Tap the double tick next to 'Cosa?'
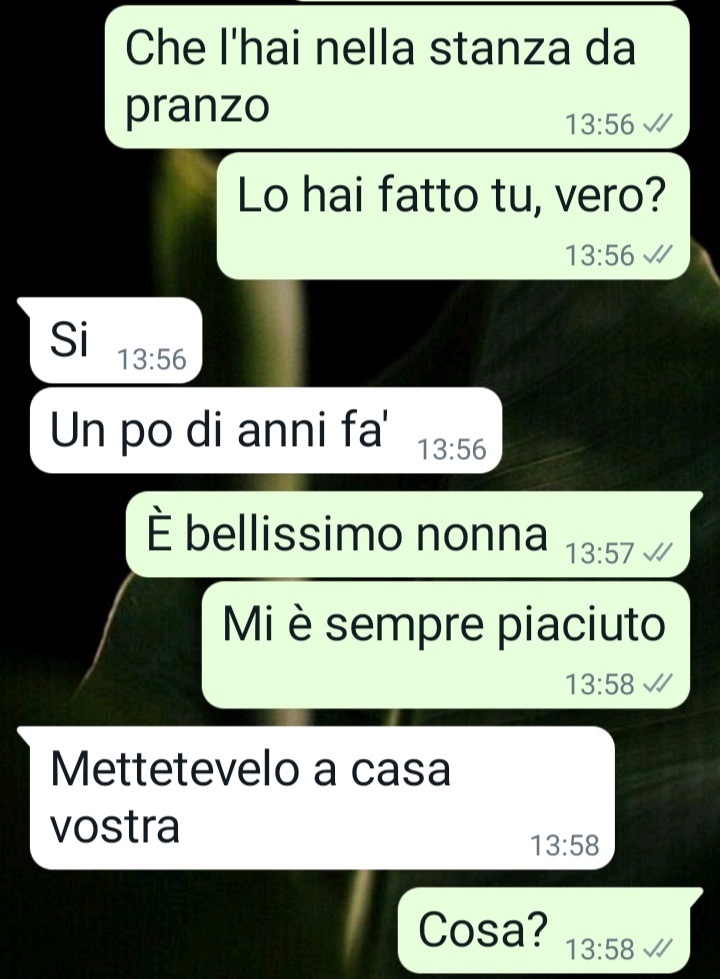The image size is (720, 979). coord(658,950)
